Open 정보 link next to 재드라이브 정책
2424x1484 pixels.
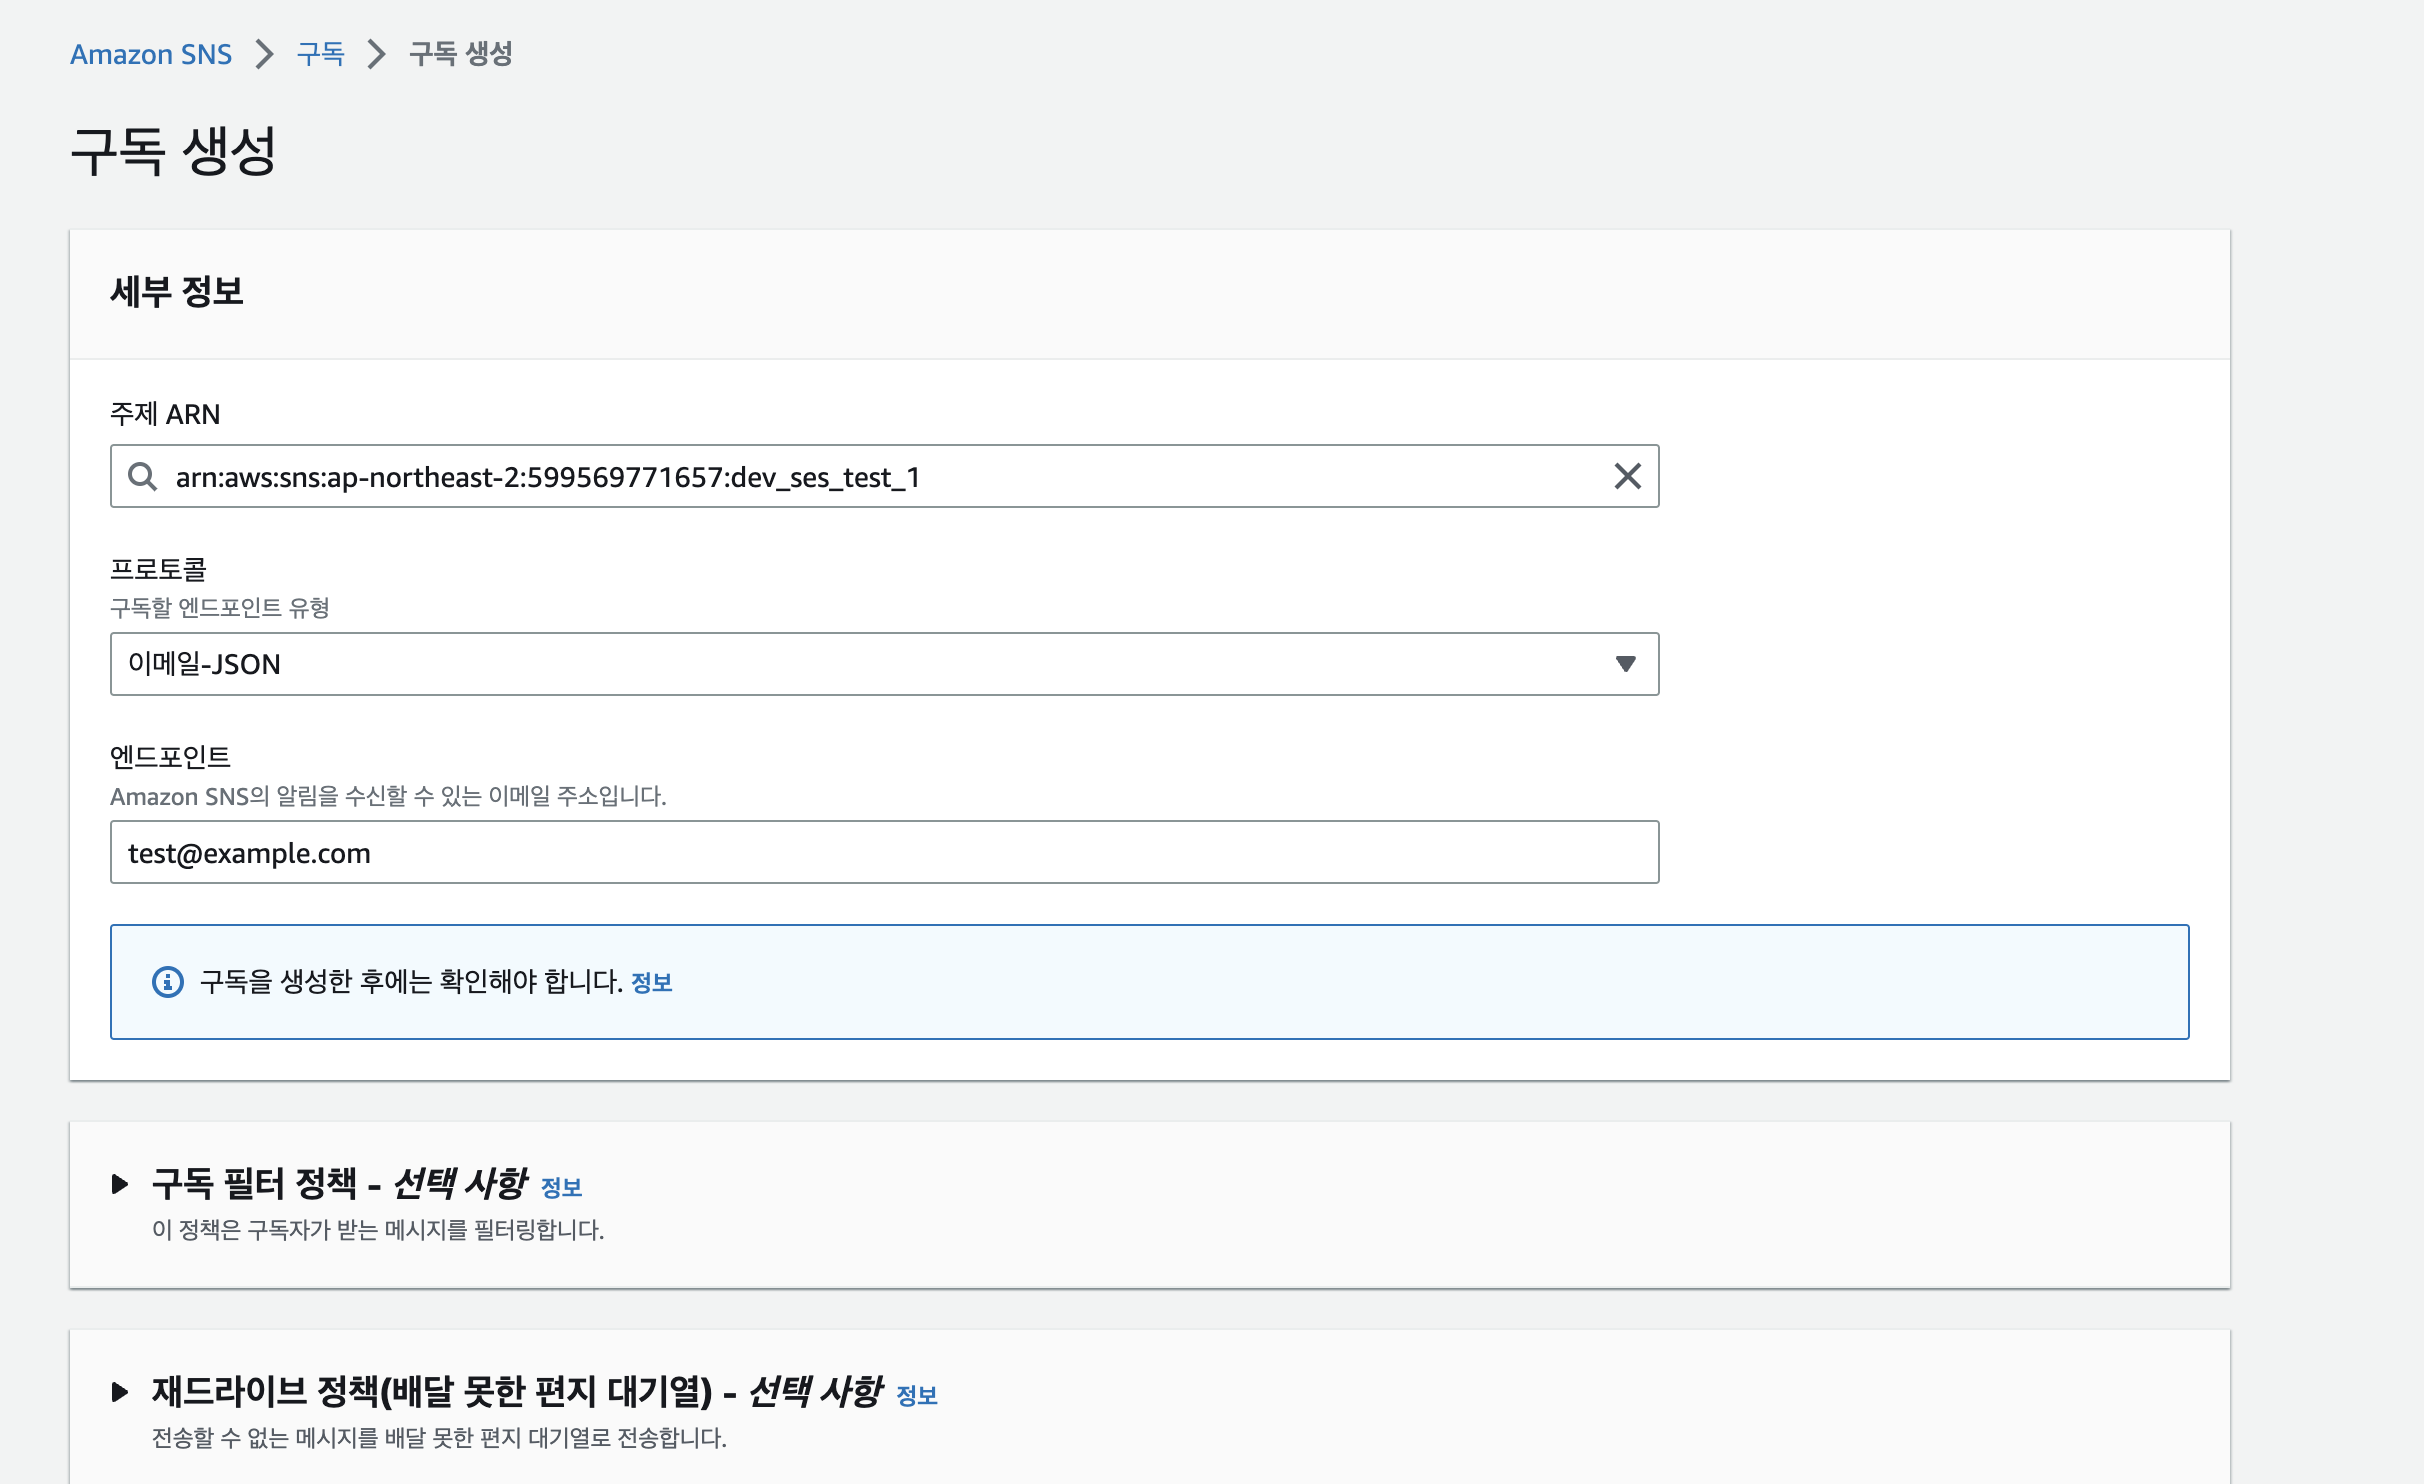point(917,1396)
